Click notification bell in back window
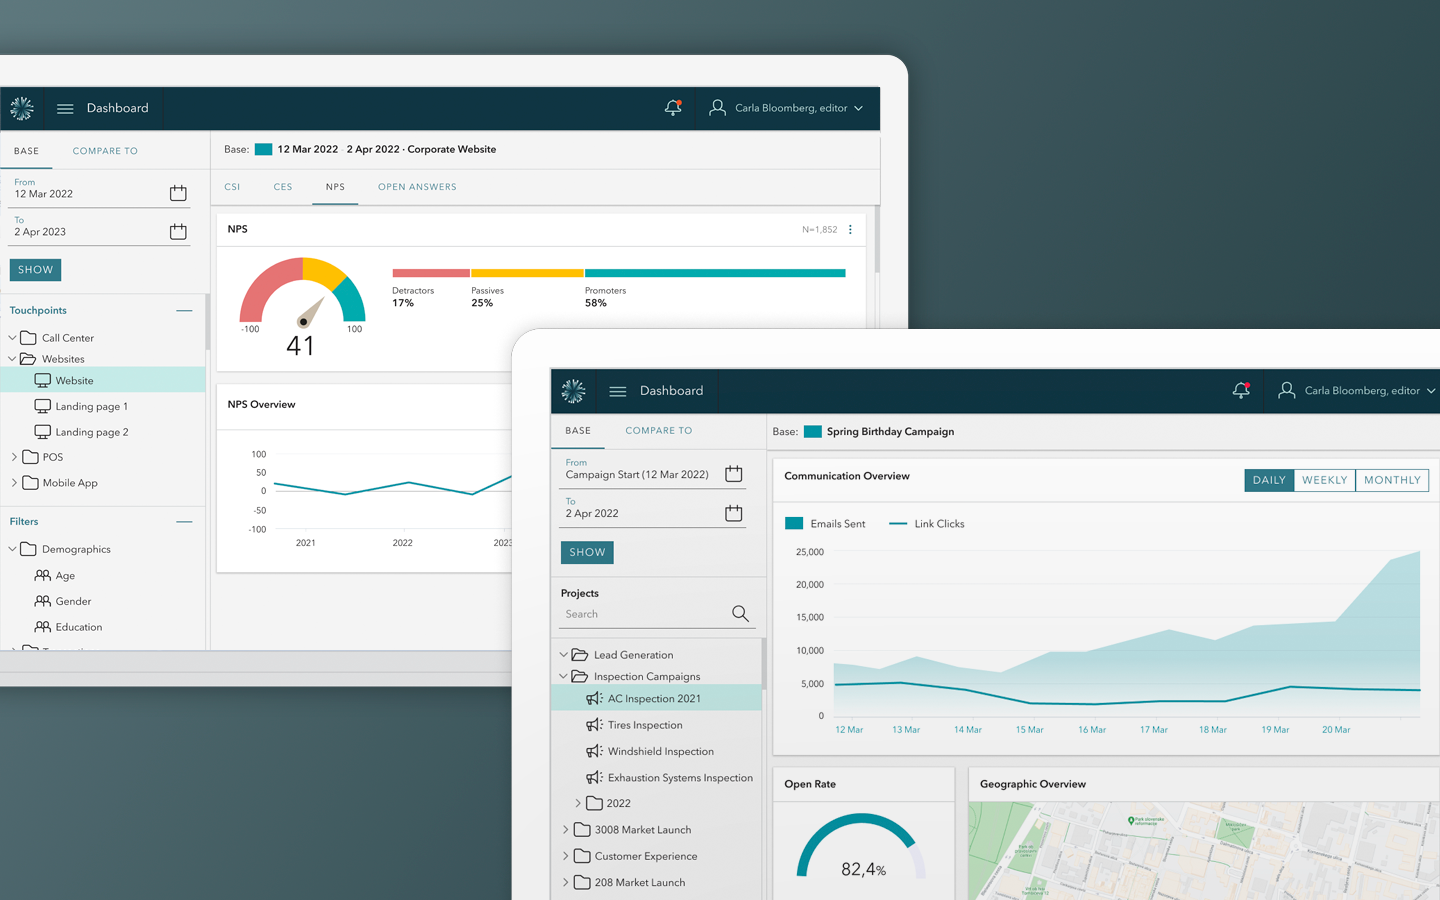 coord(673,108)
